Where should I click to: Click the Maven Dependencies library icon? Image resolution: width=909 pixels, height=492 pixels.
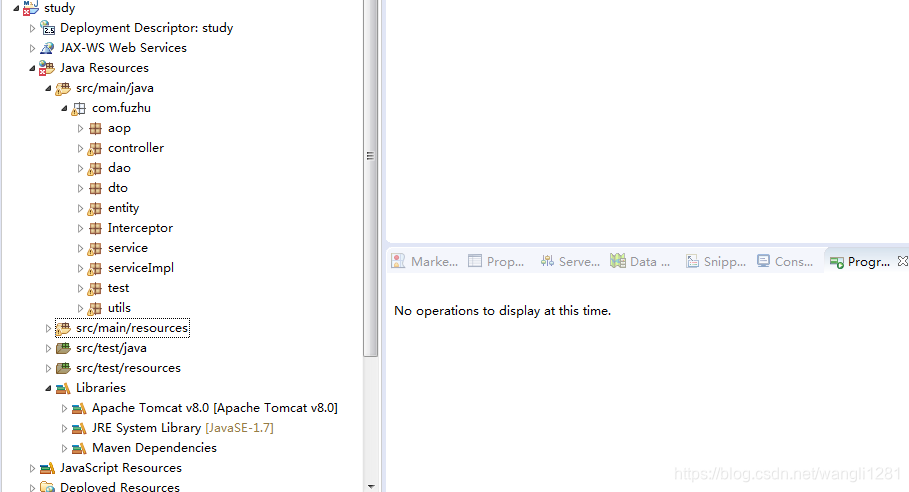tap(79, 449)
